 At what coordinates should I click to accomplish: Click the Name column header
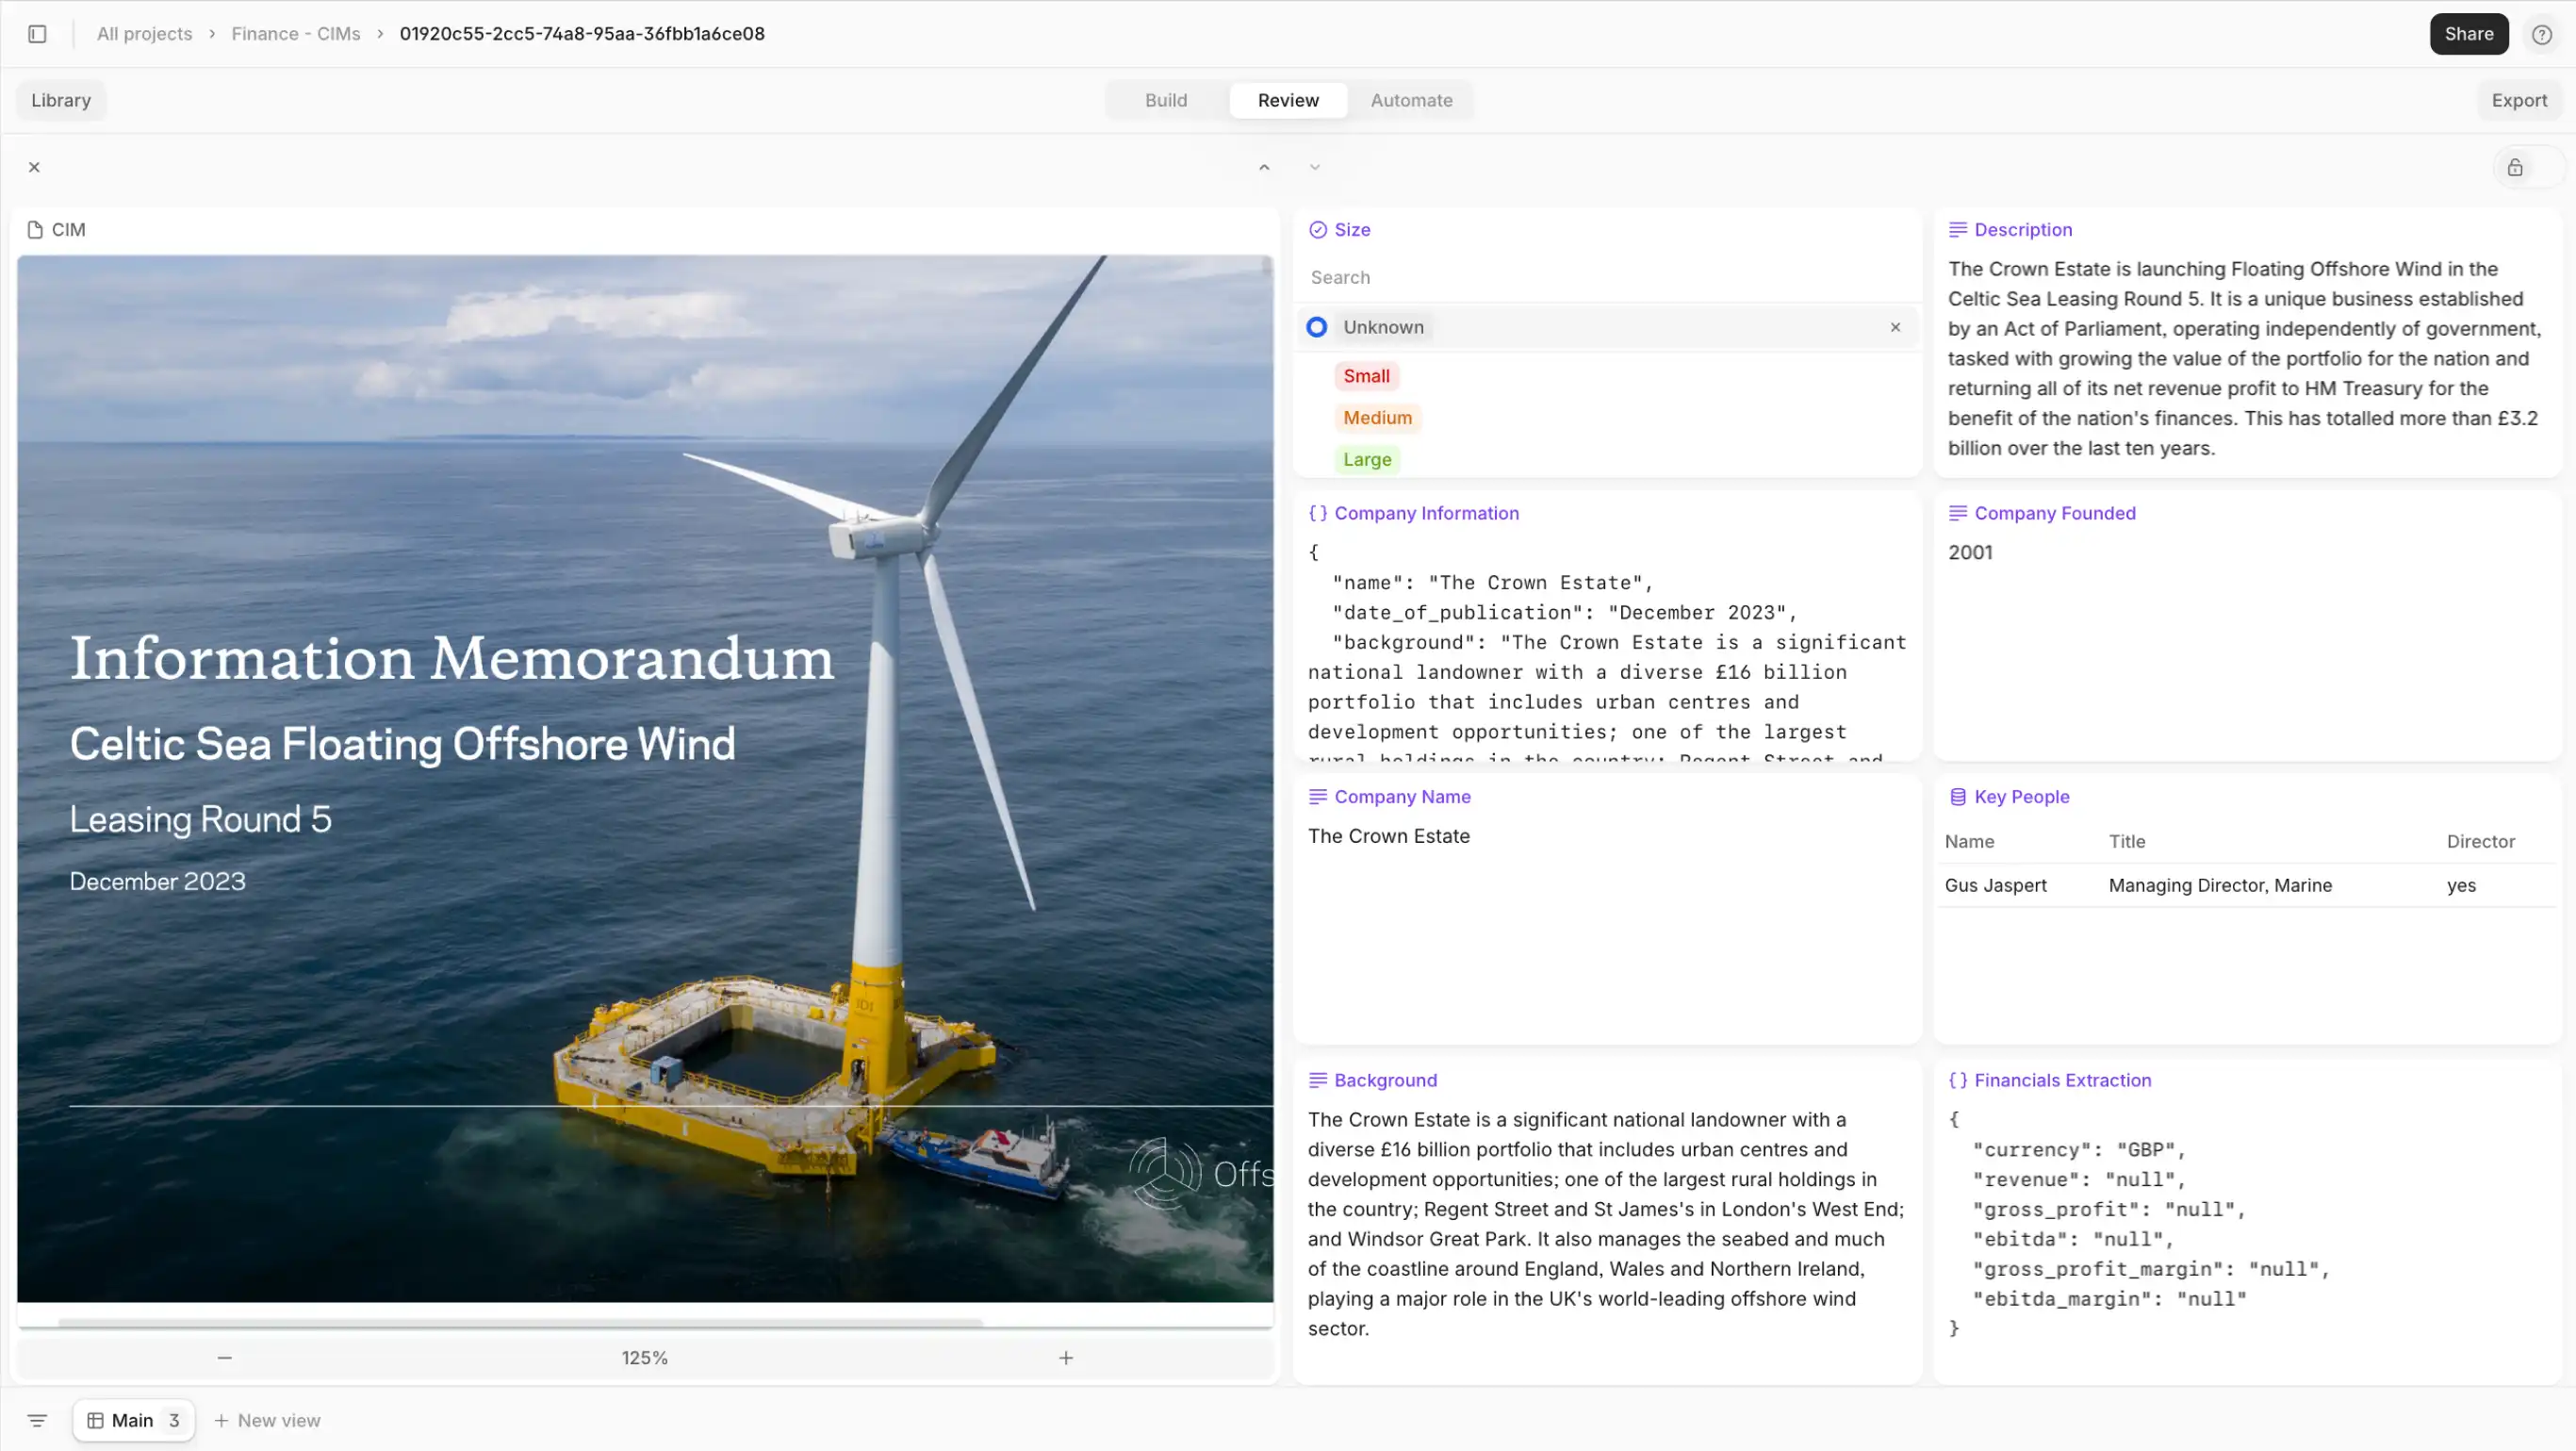[1969, 842]
